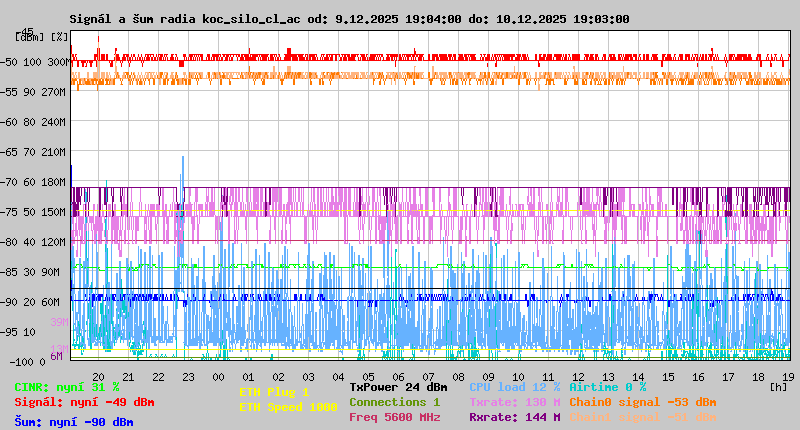Select the ETH Plug legend label
This screenshot has width=800, height=430.
(x=274, y=392)
